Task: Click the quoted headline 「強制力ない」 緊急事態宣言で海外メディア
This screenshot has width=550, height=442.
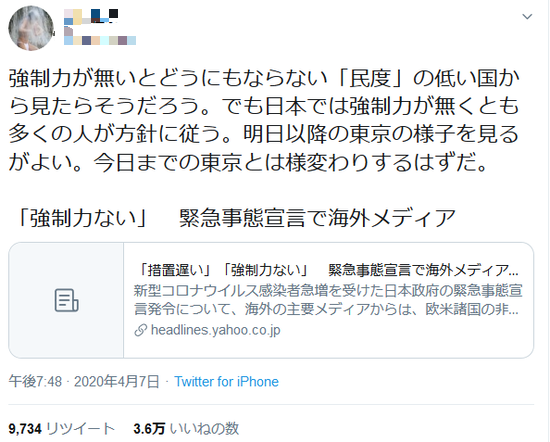Action: [235, 218]
